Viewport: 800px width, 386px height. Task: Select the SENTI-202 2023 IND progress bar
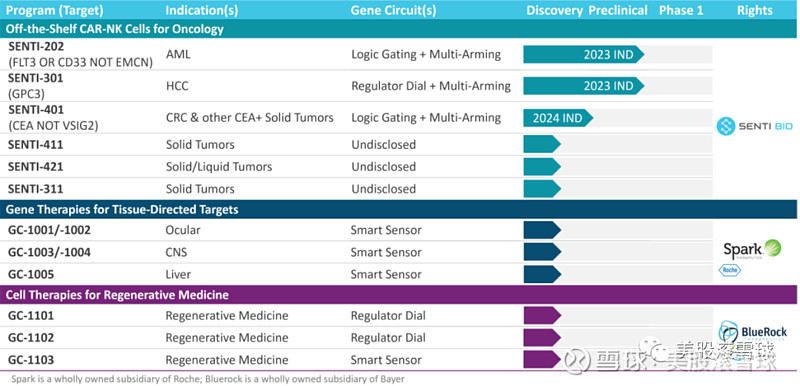(584, 54)
